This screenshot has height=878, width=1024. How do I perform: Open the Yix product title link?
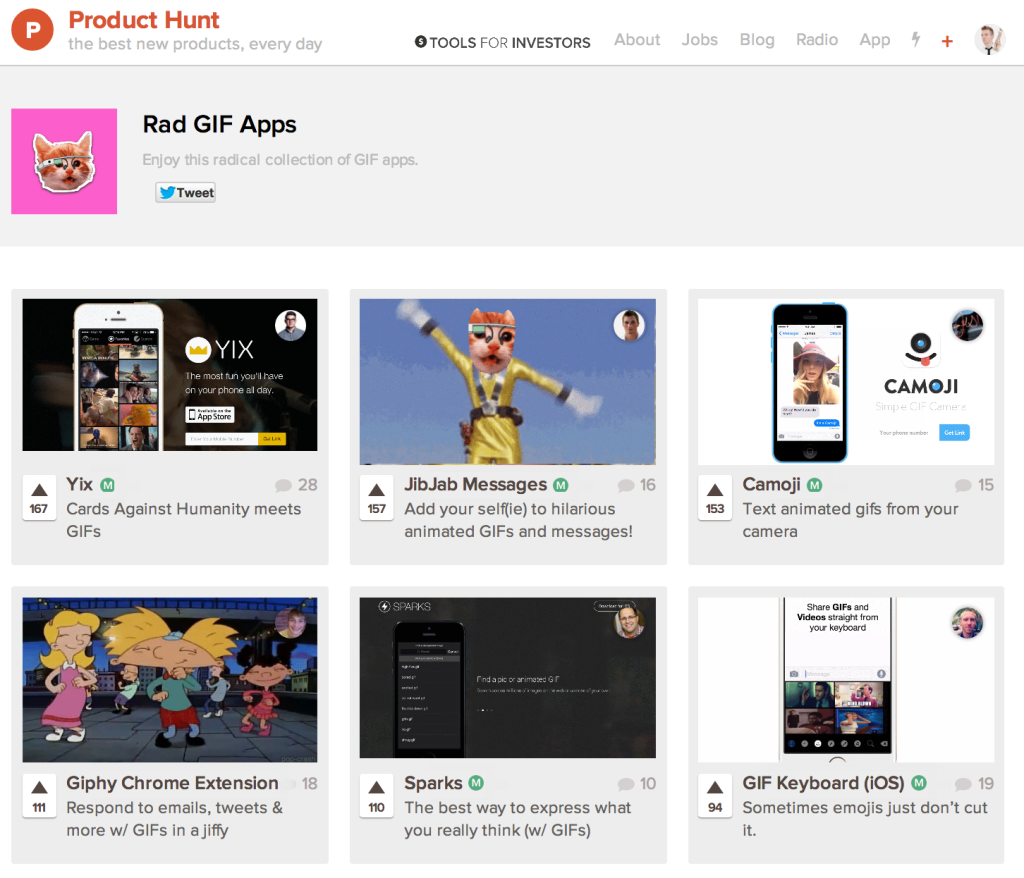pos(80,484)
